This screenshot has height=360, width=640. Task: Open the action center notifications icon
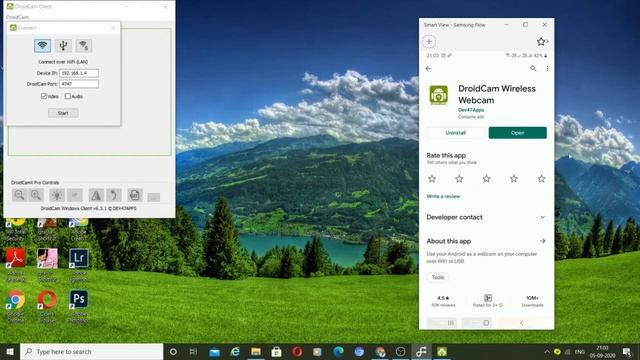point(627,351)
